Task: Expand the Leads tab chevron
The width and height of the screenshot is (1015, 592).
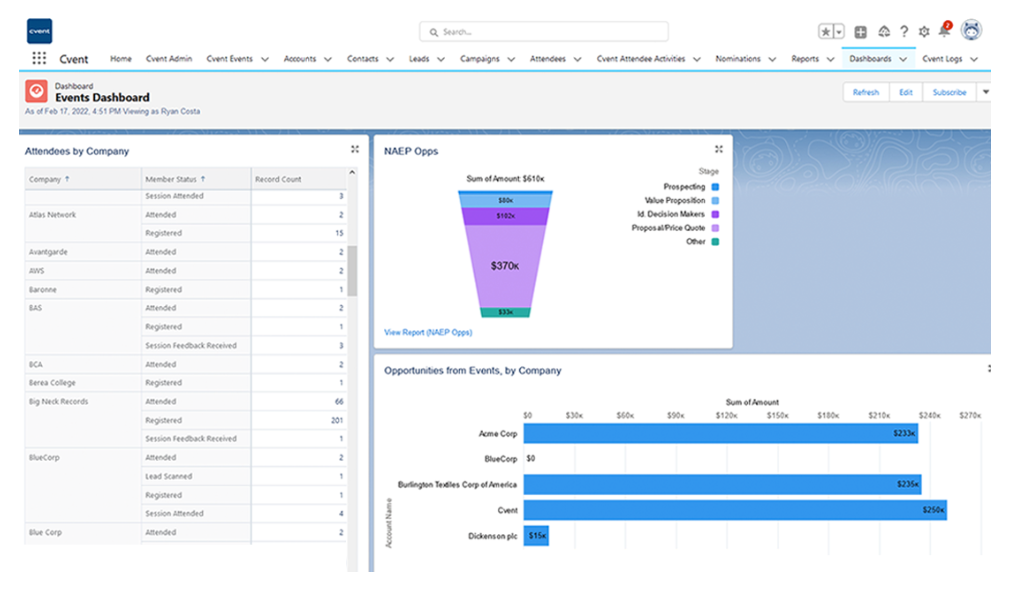Action: pos(441,59)
